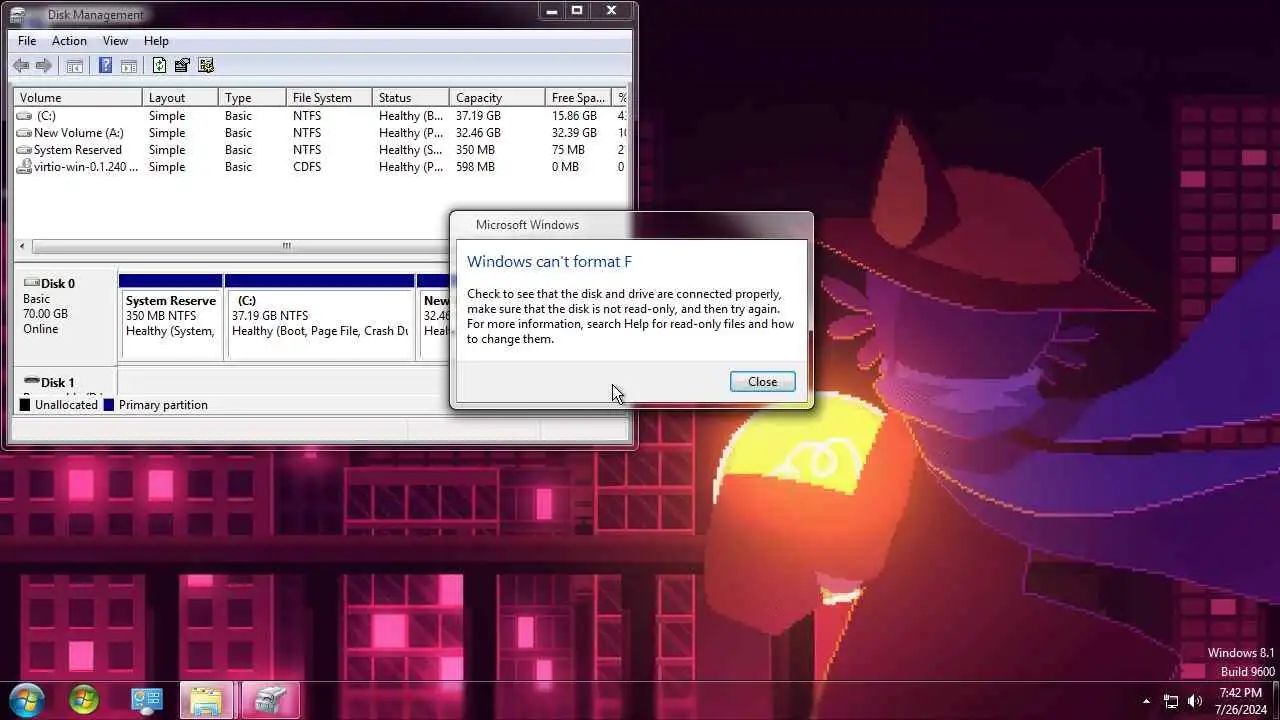Click the 15.86 GB free space cell

574,116
